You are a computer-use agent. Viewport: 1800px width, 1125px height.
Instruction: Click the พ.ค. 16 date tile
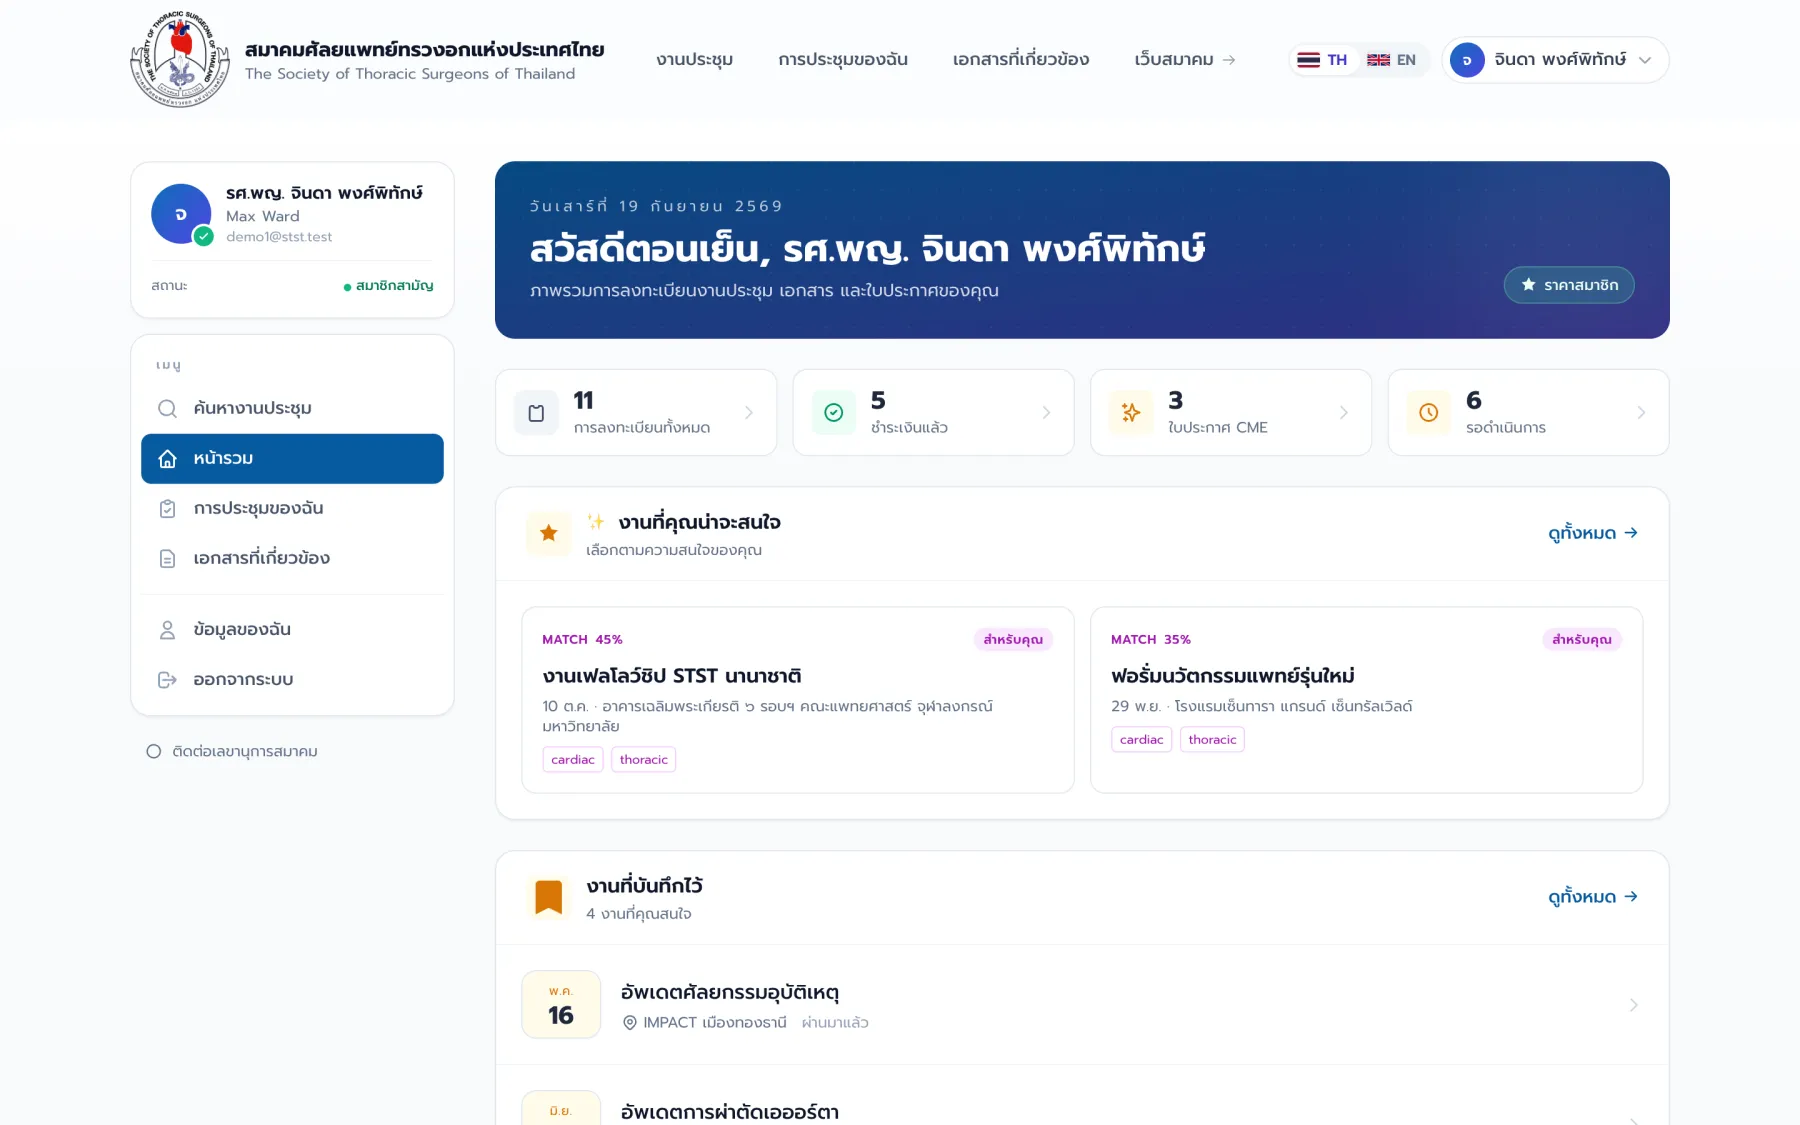561,1005
